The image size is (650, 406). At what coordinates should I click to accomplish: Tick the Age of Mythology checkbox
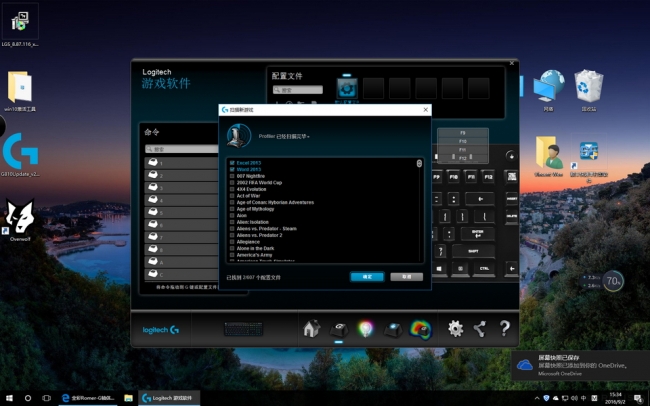click(232, 208)
